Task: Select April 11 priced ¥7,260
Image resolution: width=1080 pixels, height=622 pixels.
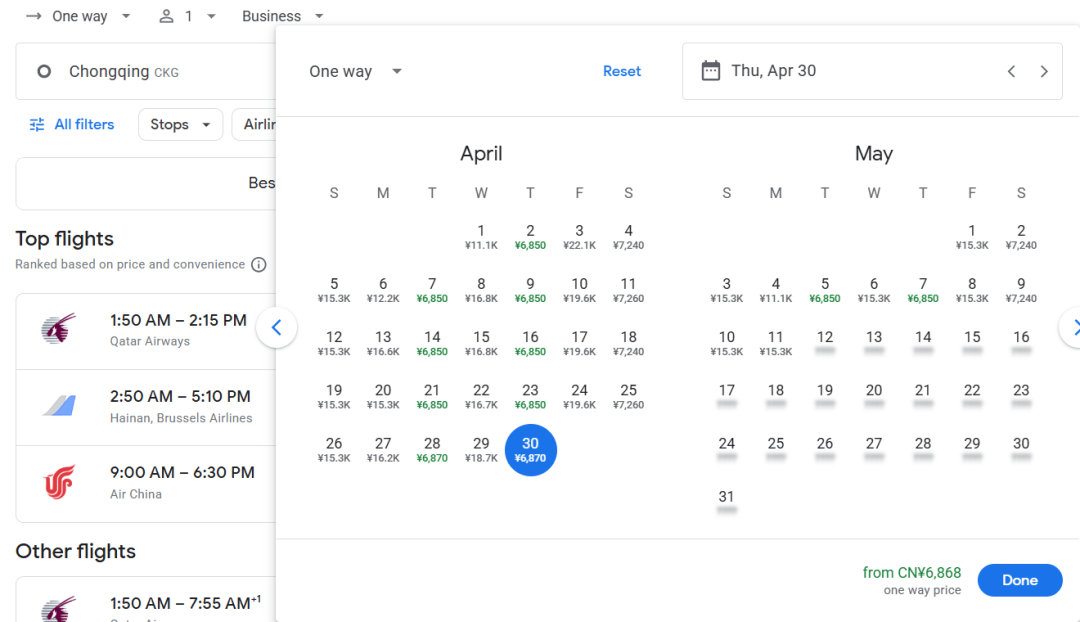Action: tap(628, 290)
